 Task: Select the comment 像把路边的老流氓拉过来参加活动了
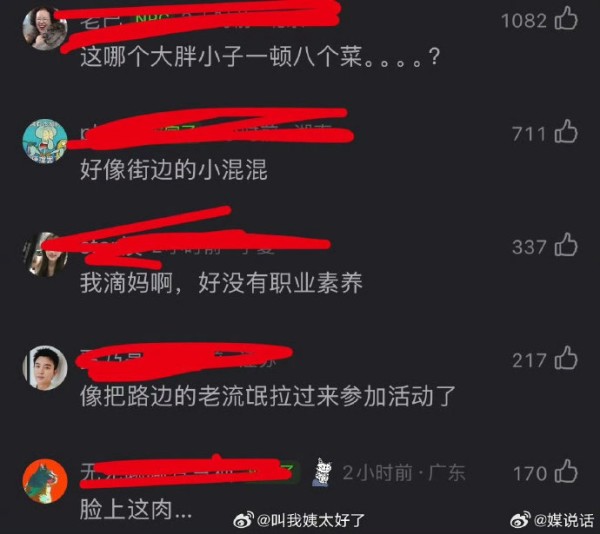click(268, 396)
